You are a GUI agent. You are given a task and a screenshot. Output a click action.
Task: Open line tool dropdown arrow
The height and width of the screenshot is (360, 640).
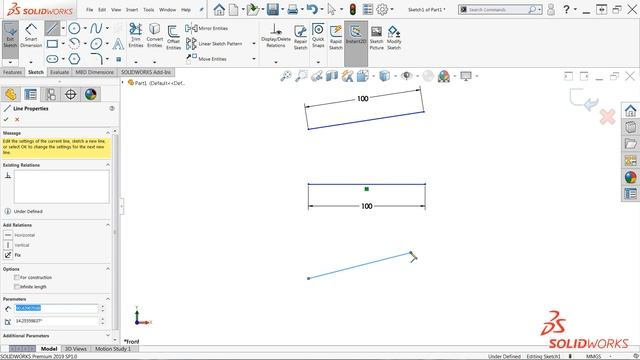[63, 29]
